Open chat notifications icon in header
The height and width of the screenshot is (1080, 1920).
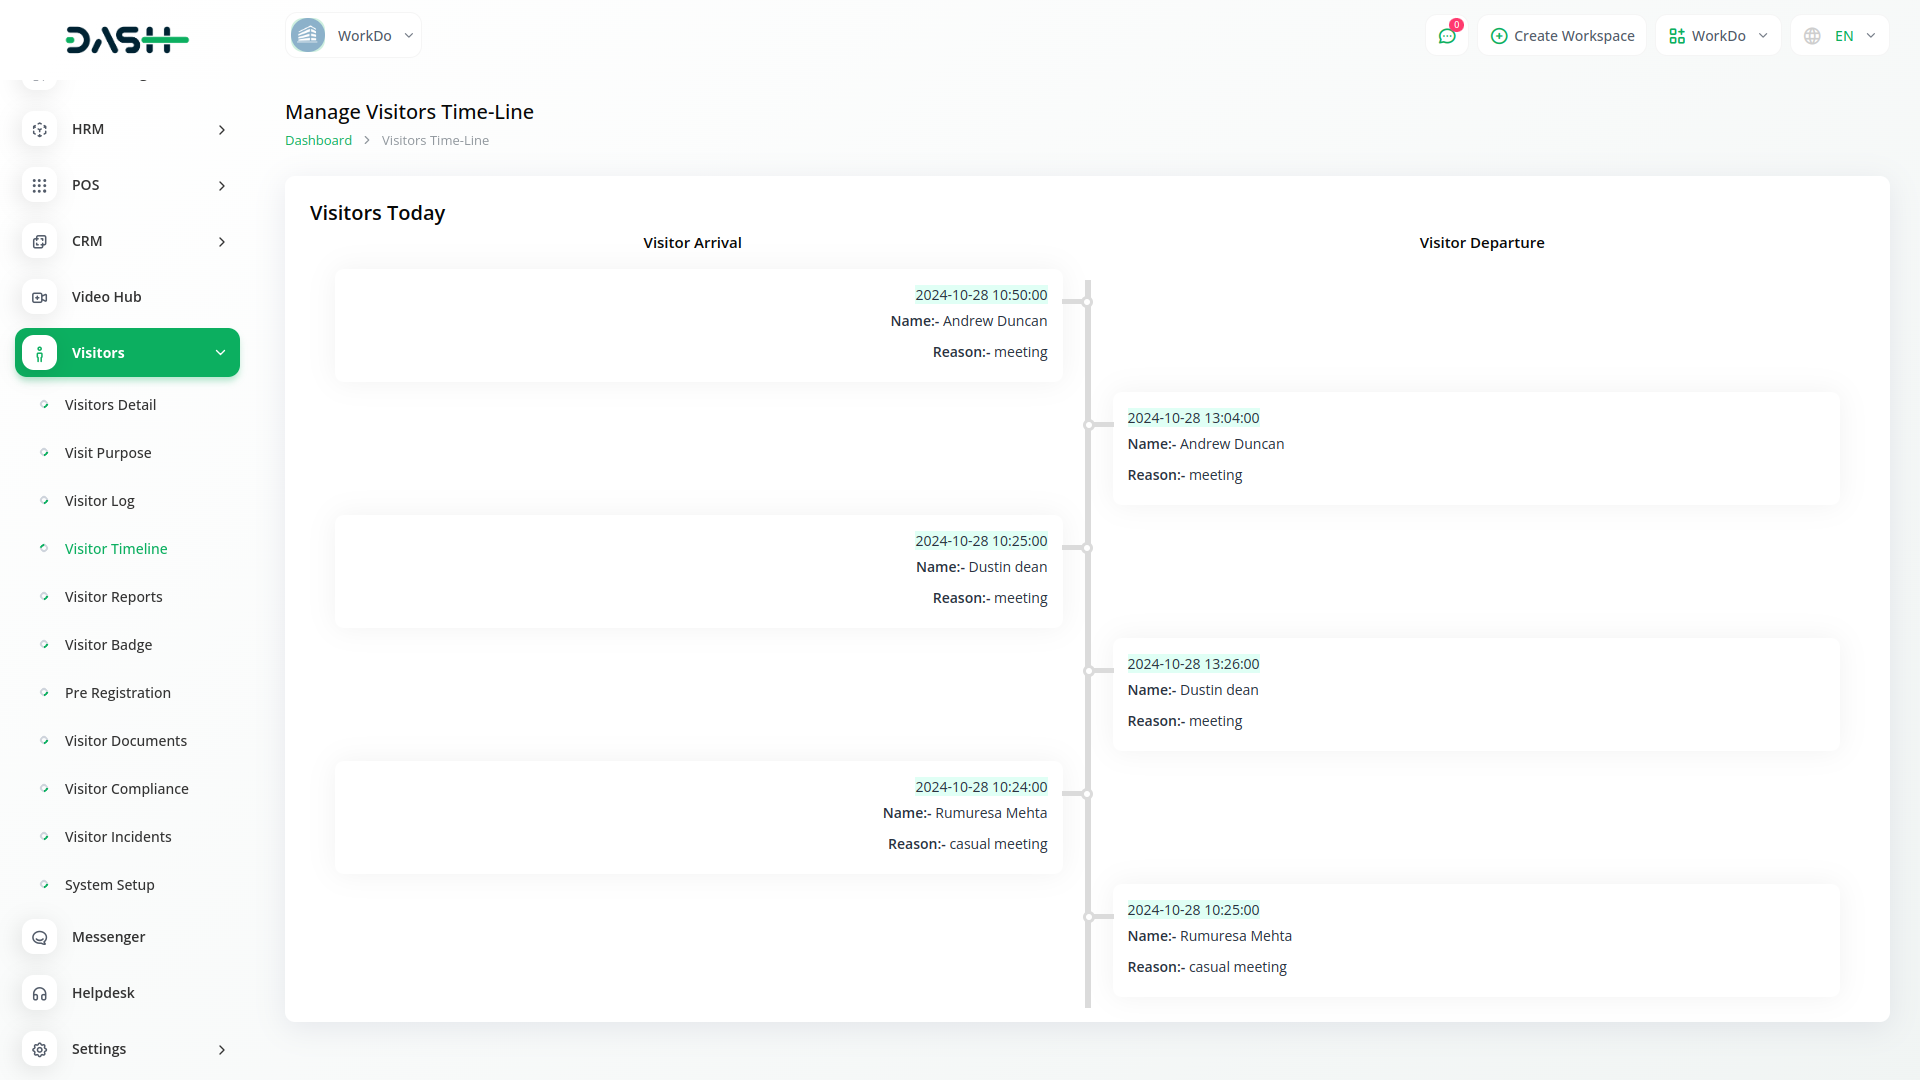tap(1447, 36)
